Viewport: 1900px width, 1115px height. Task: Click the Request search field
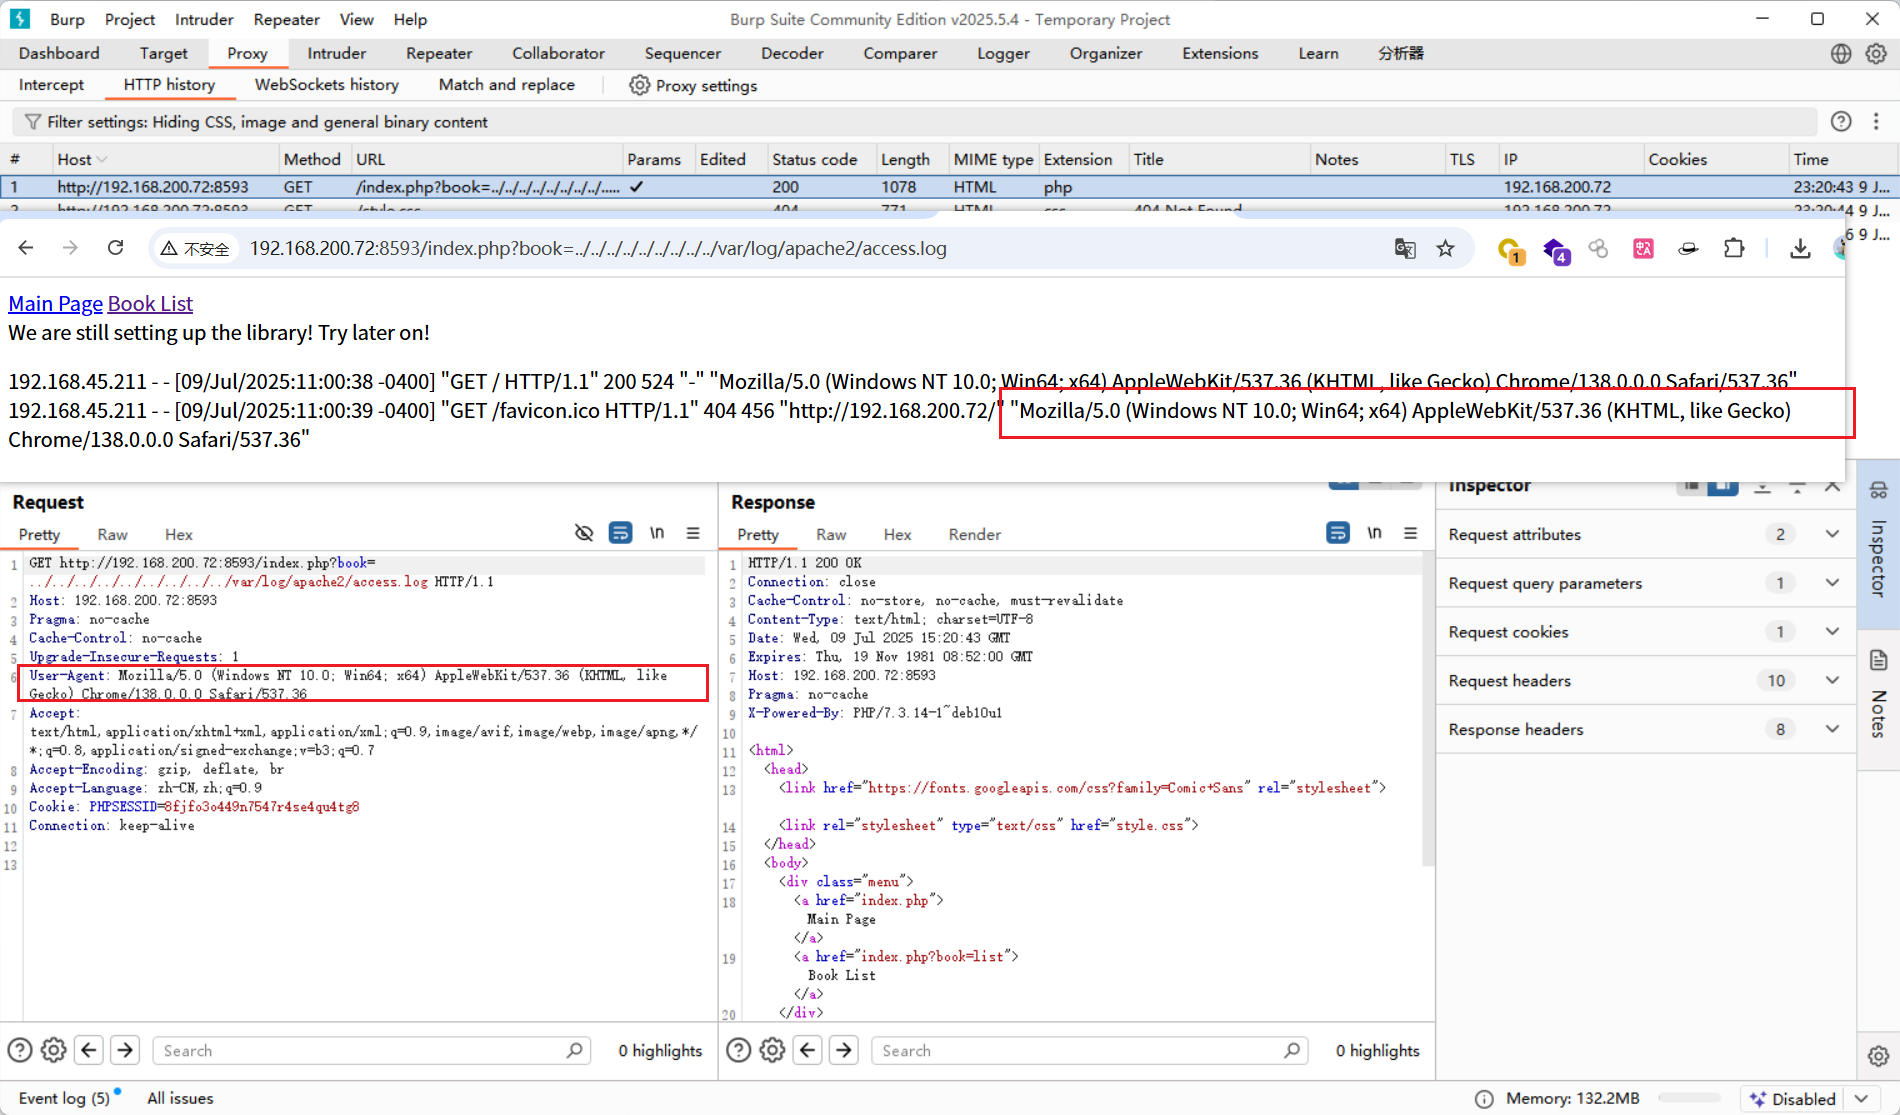point(370,1051)
